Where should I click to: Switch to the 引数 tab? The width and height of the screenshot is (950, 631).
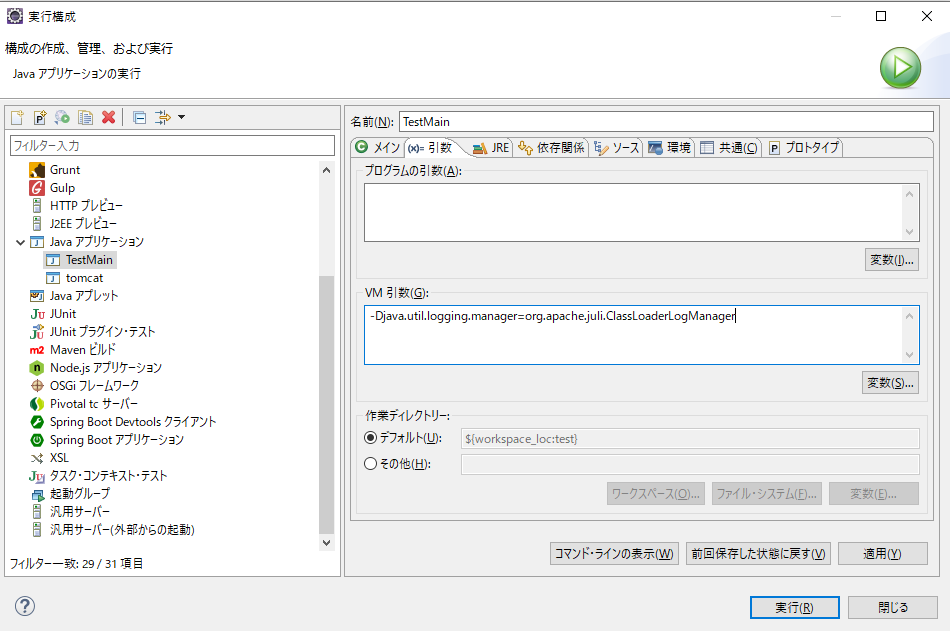[x=431, y=147]
